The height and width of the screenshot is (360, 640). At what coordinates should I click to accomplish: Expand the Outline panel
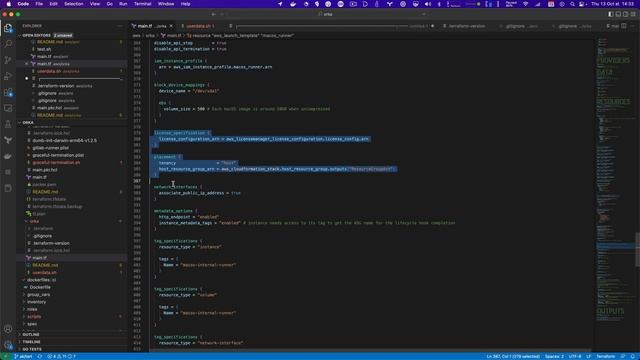pyautogui.click(x=31, y=335)
